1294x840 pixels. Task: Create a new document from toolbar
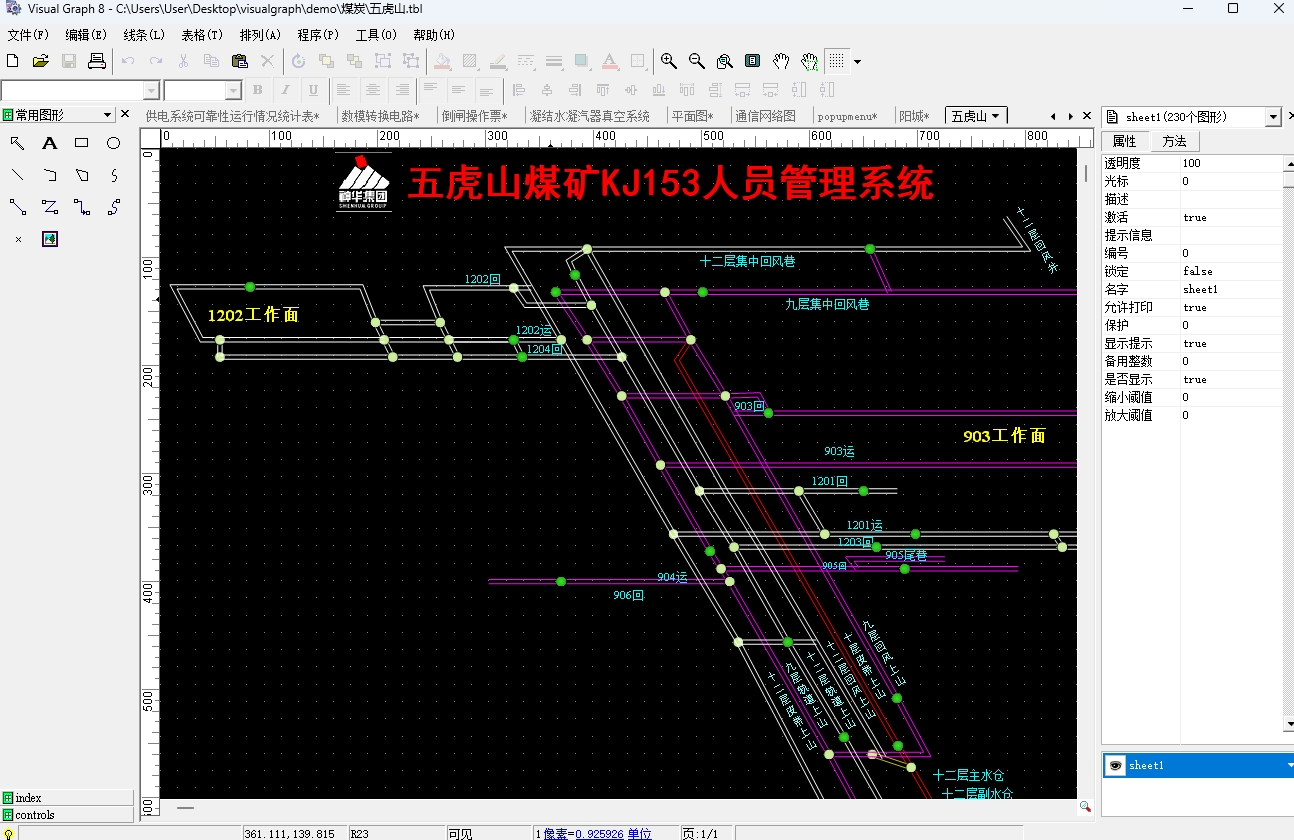[13, 61]
